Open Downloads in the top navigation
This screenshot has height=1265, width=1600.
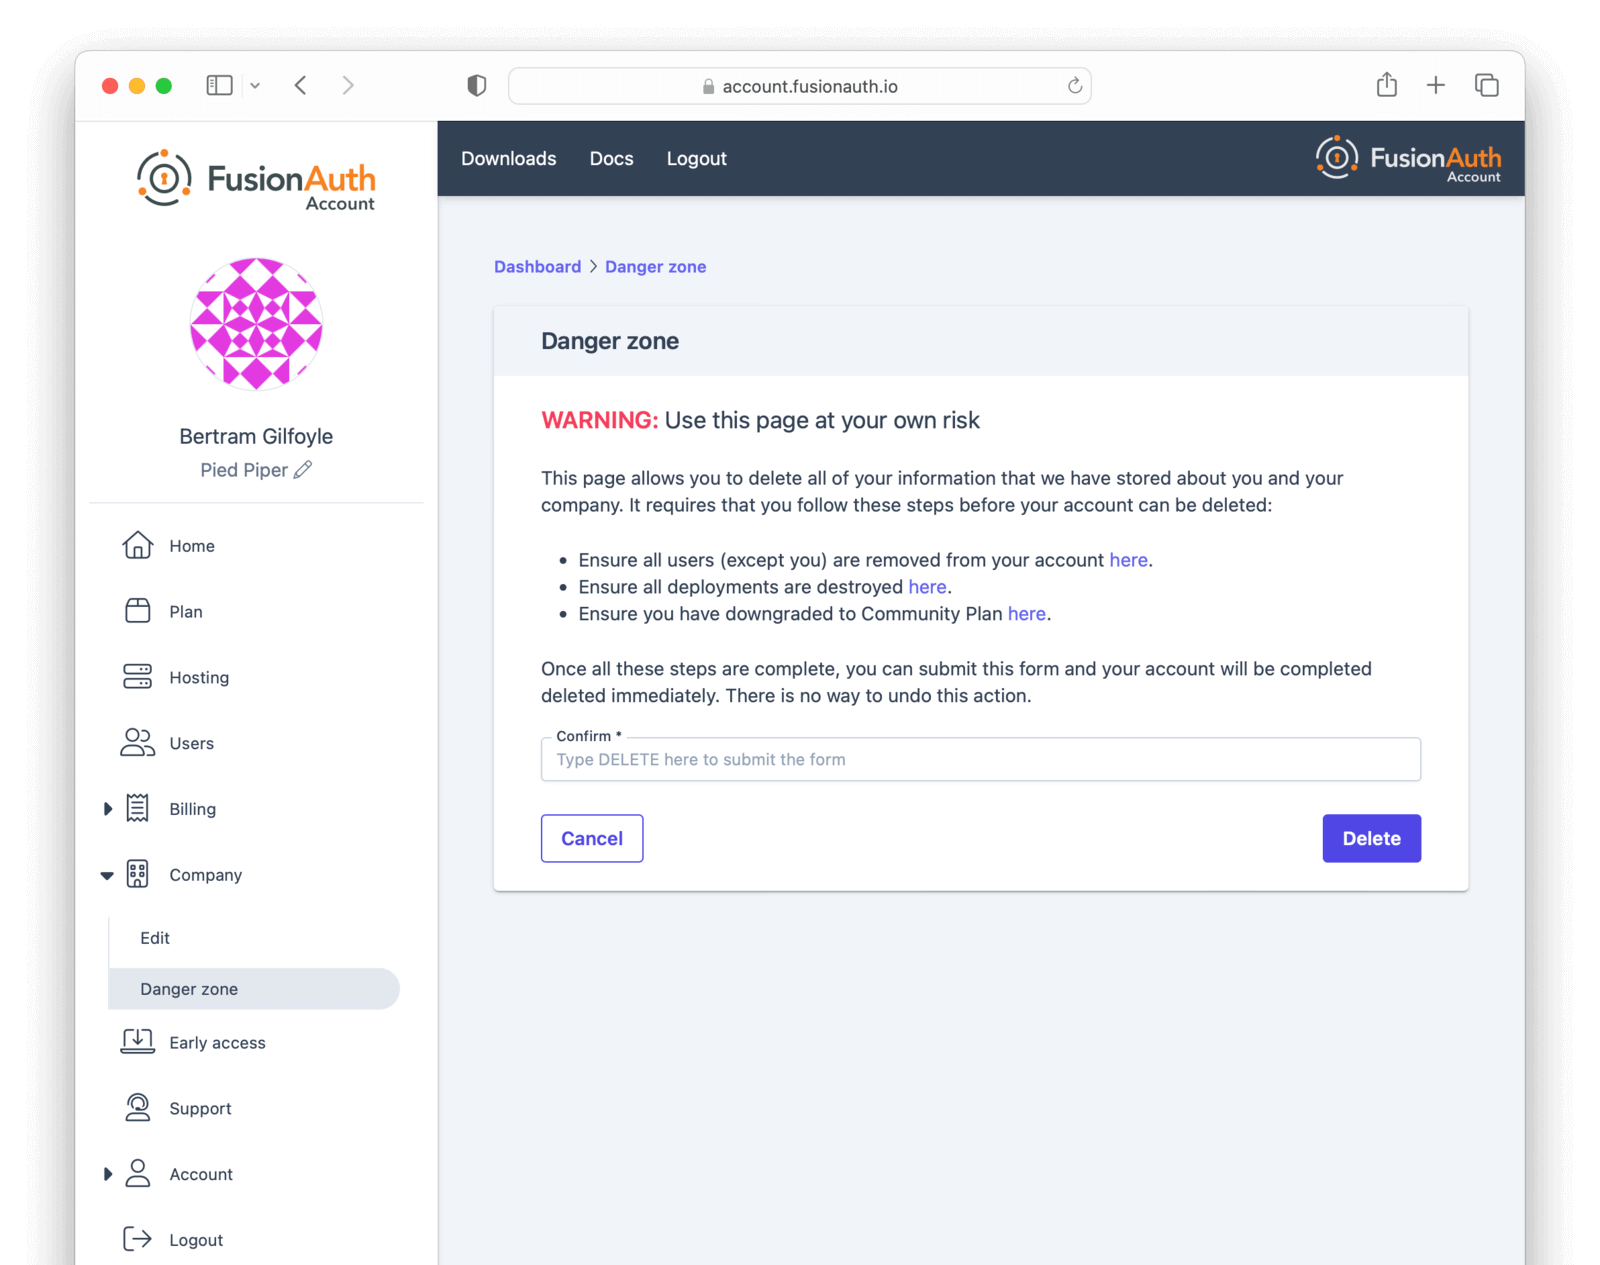coord(508,158)
